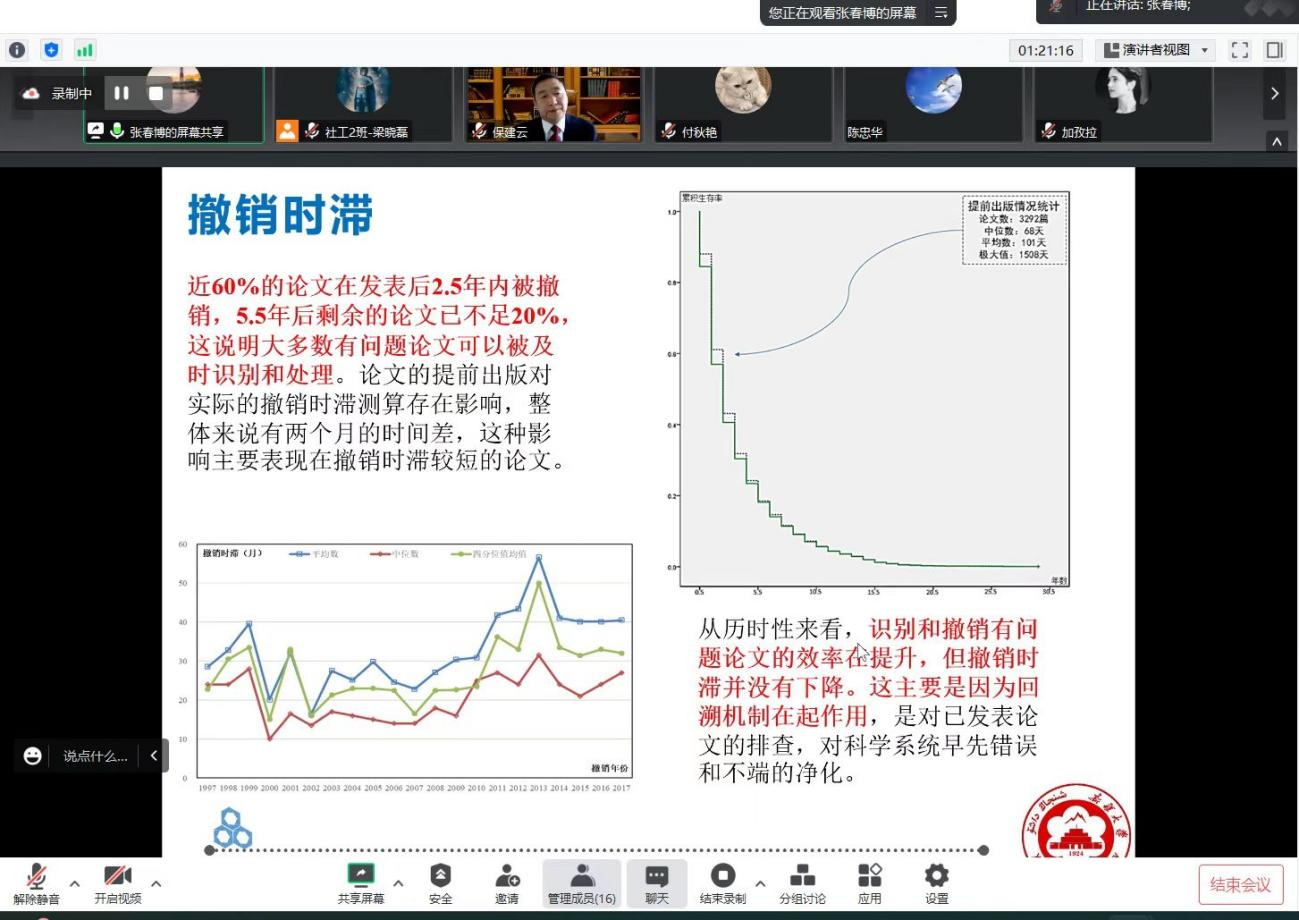Select 保建云's video thumbnail
Screen dimensions: 1299x920
(x=553, y=105)
